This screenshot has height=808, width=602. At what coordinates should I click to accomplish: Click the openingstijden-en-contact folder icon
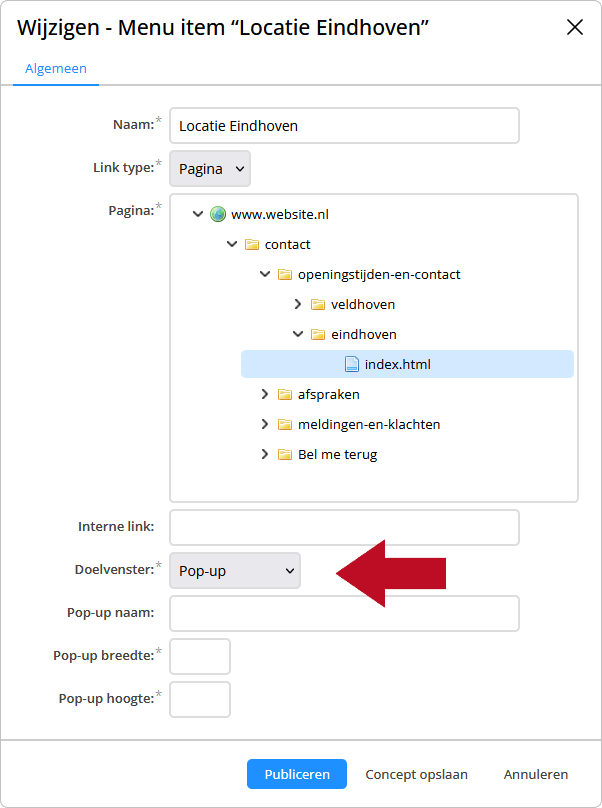[285, 275]
